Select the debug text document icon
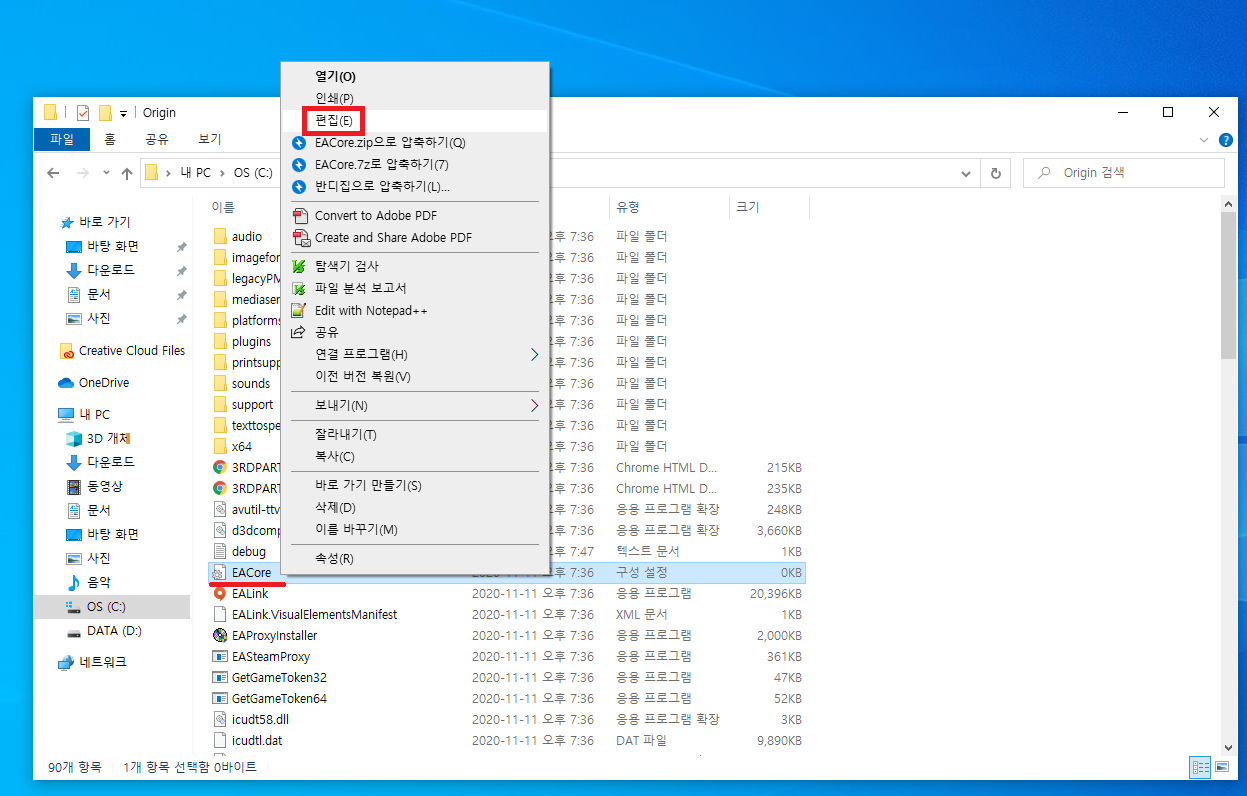The width and height of the screenshot is (1247, 796). pyautogui.click(x=221, y=551)
